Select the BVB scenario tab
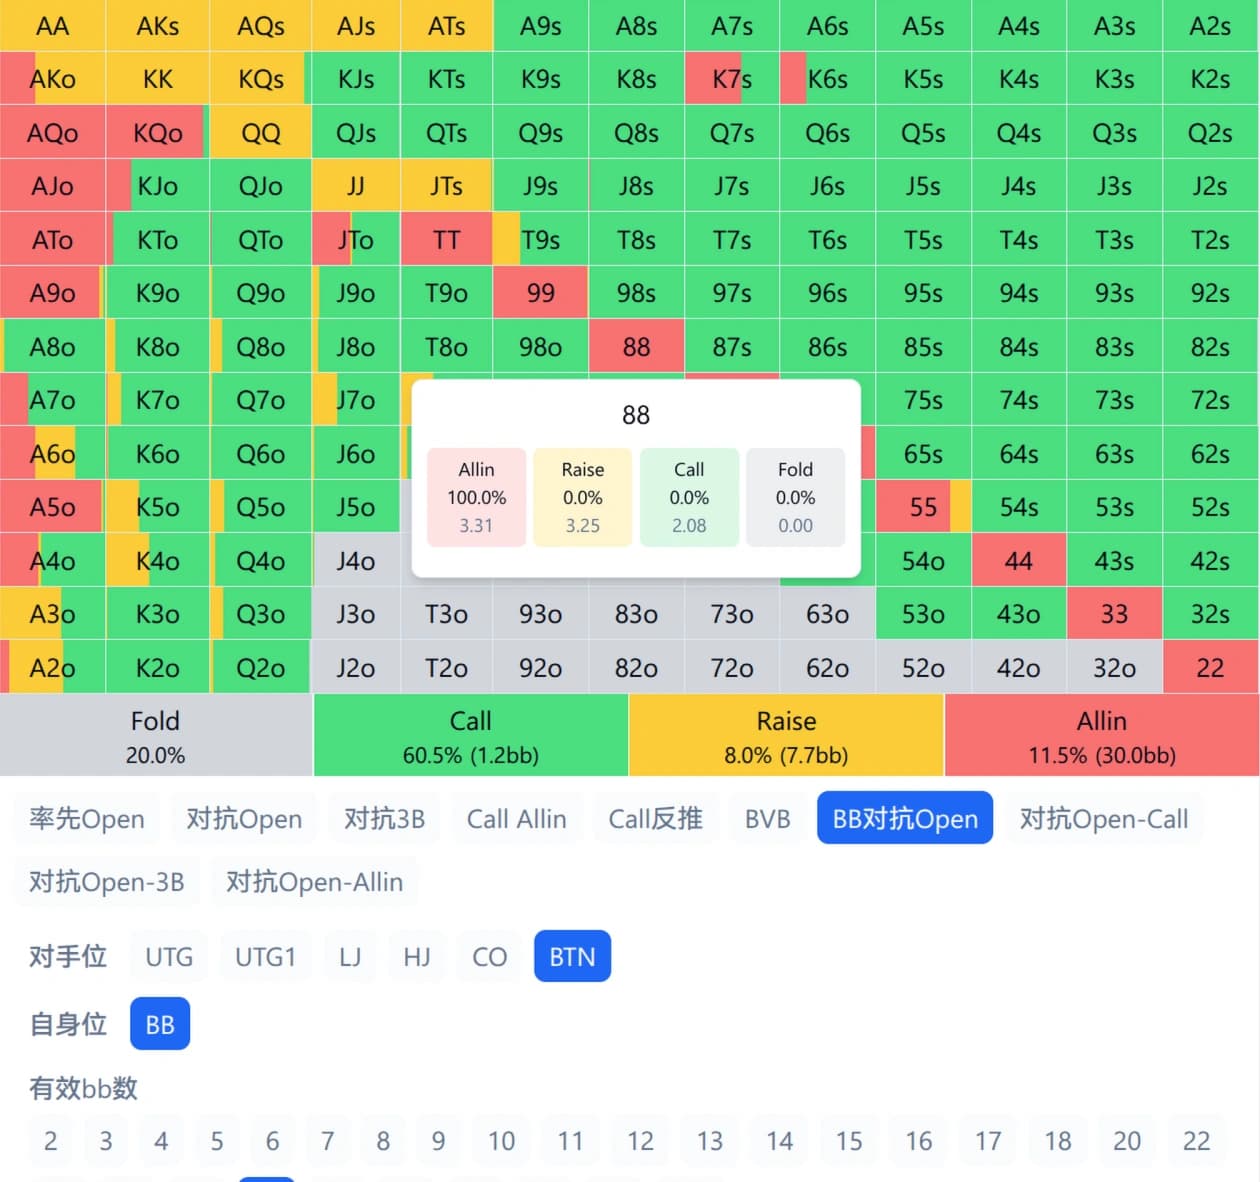The image size is (1260, 1182). click(767, 818)
